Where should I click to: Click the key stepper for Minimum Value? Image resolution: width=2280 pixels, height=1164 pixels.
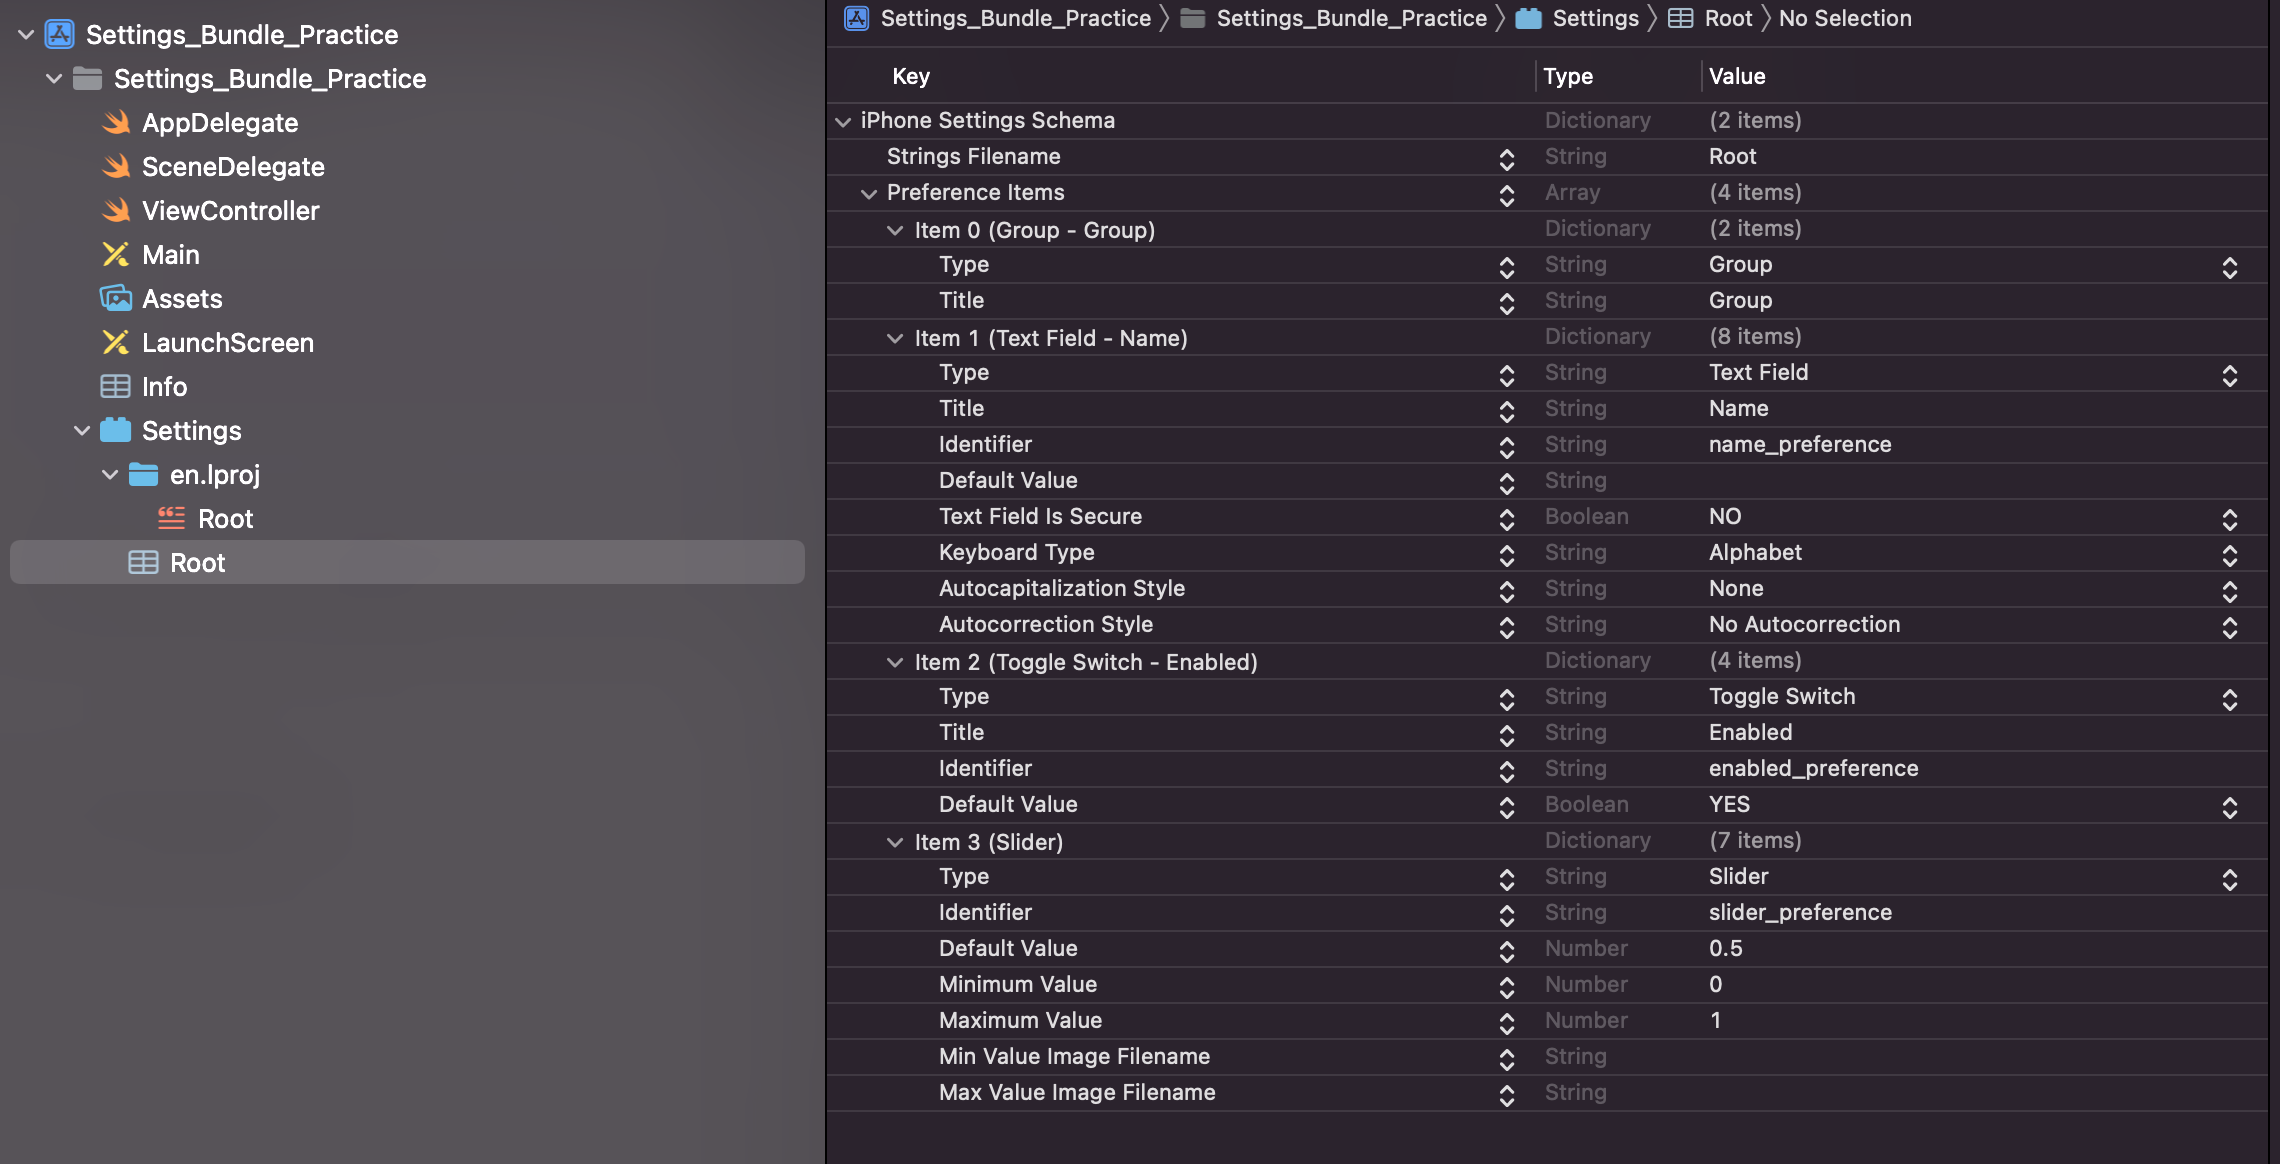pyautogui.click(x=1507, y=987)
